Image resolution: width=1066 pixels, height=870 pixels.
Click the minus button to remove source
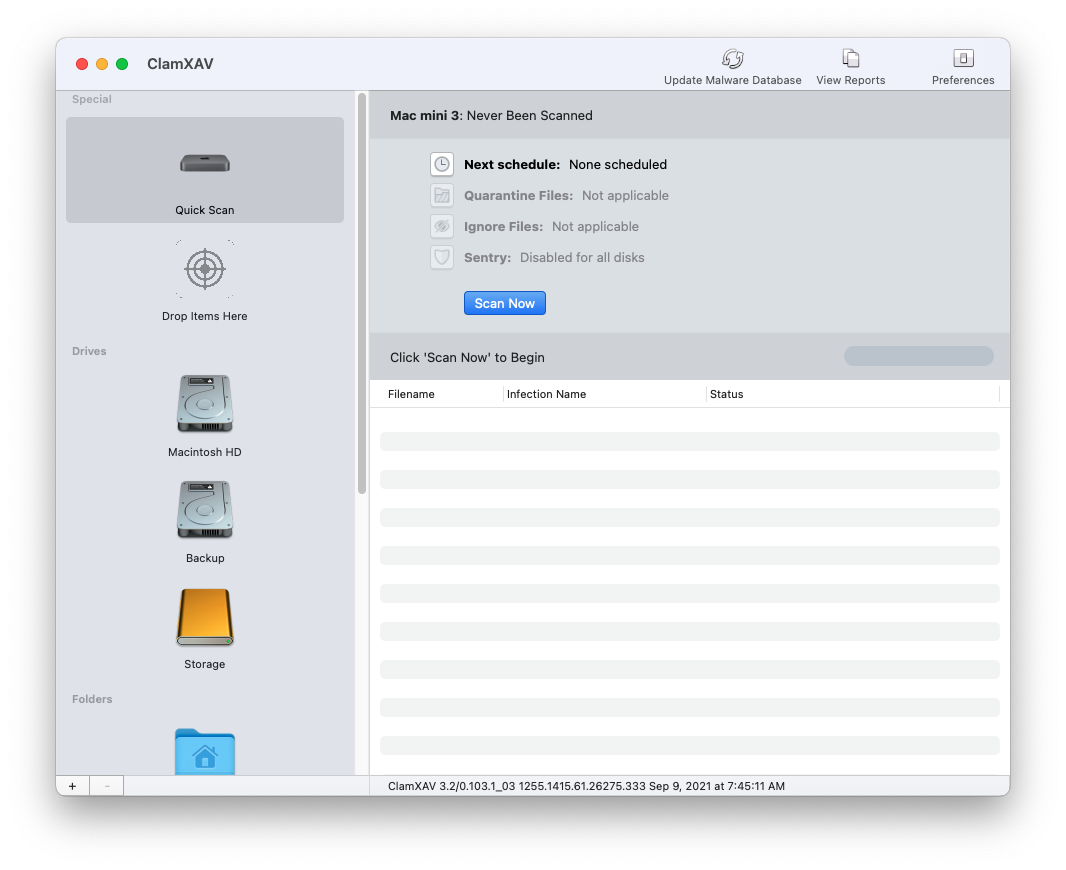pyautogui.click(x=107, y=786)
